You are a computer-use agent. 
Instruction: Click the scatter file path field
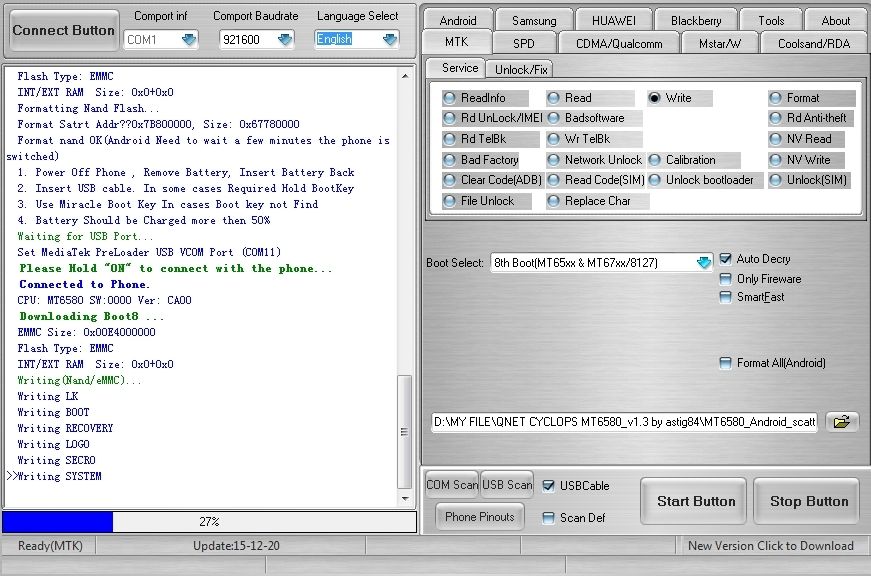tap(624, 422)
